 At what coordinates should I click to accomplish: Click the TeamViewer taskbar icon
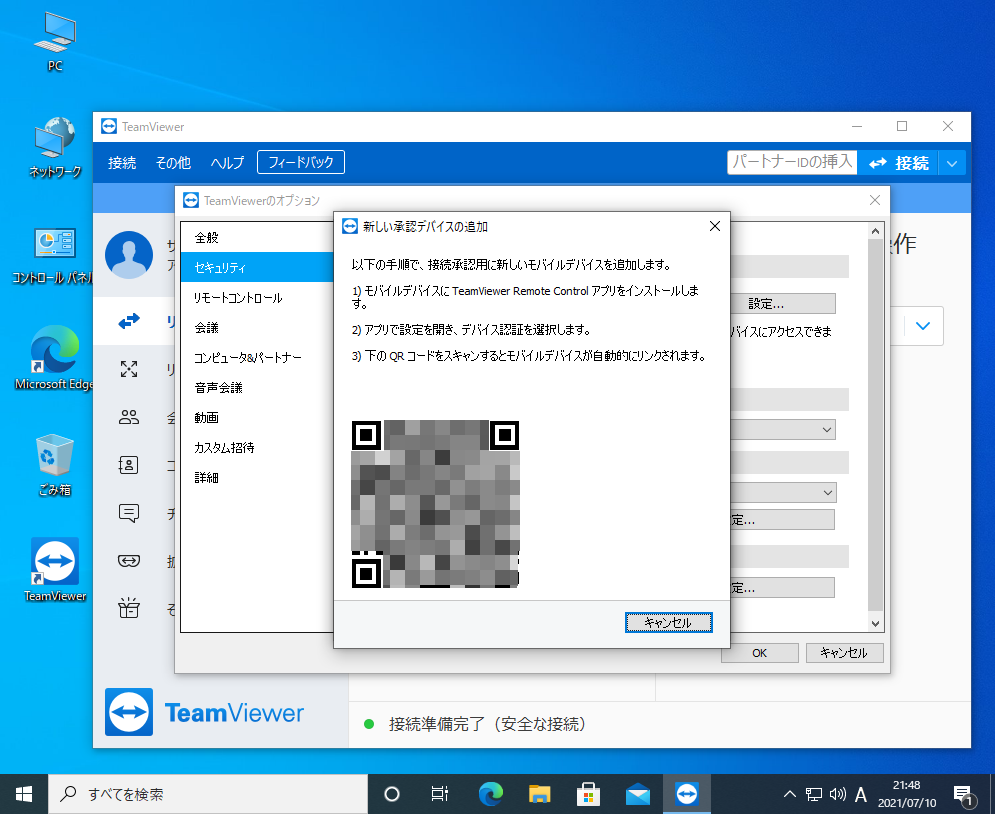(x=686, y=794)
